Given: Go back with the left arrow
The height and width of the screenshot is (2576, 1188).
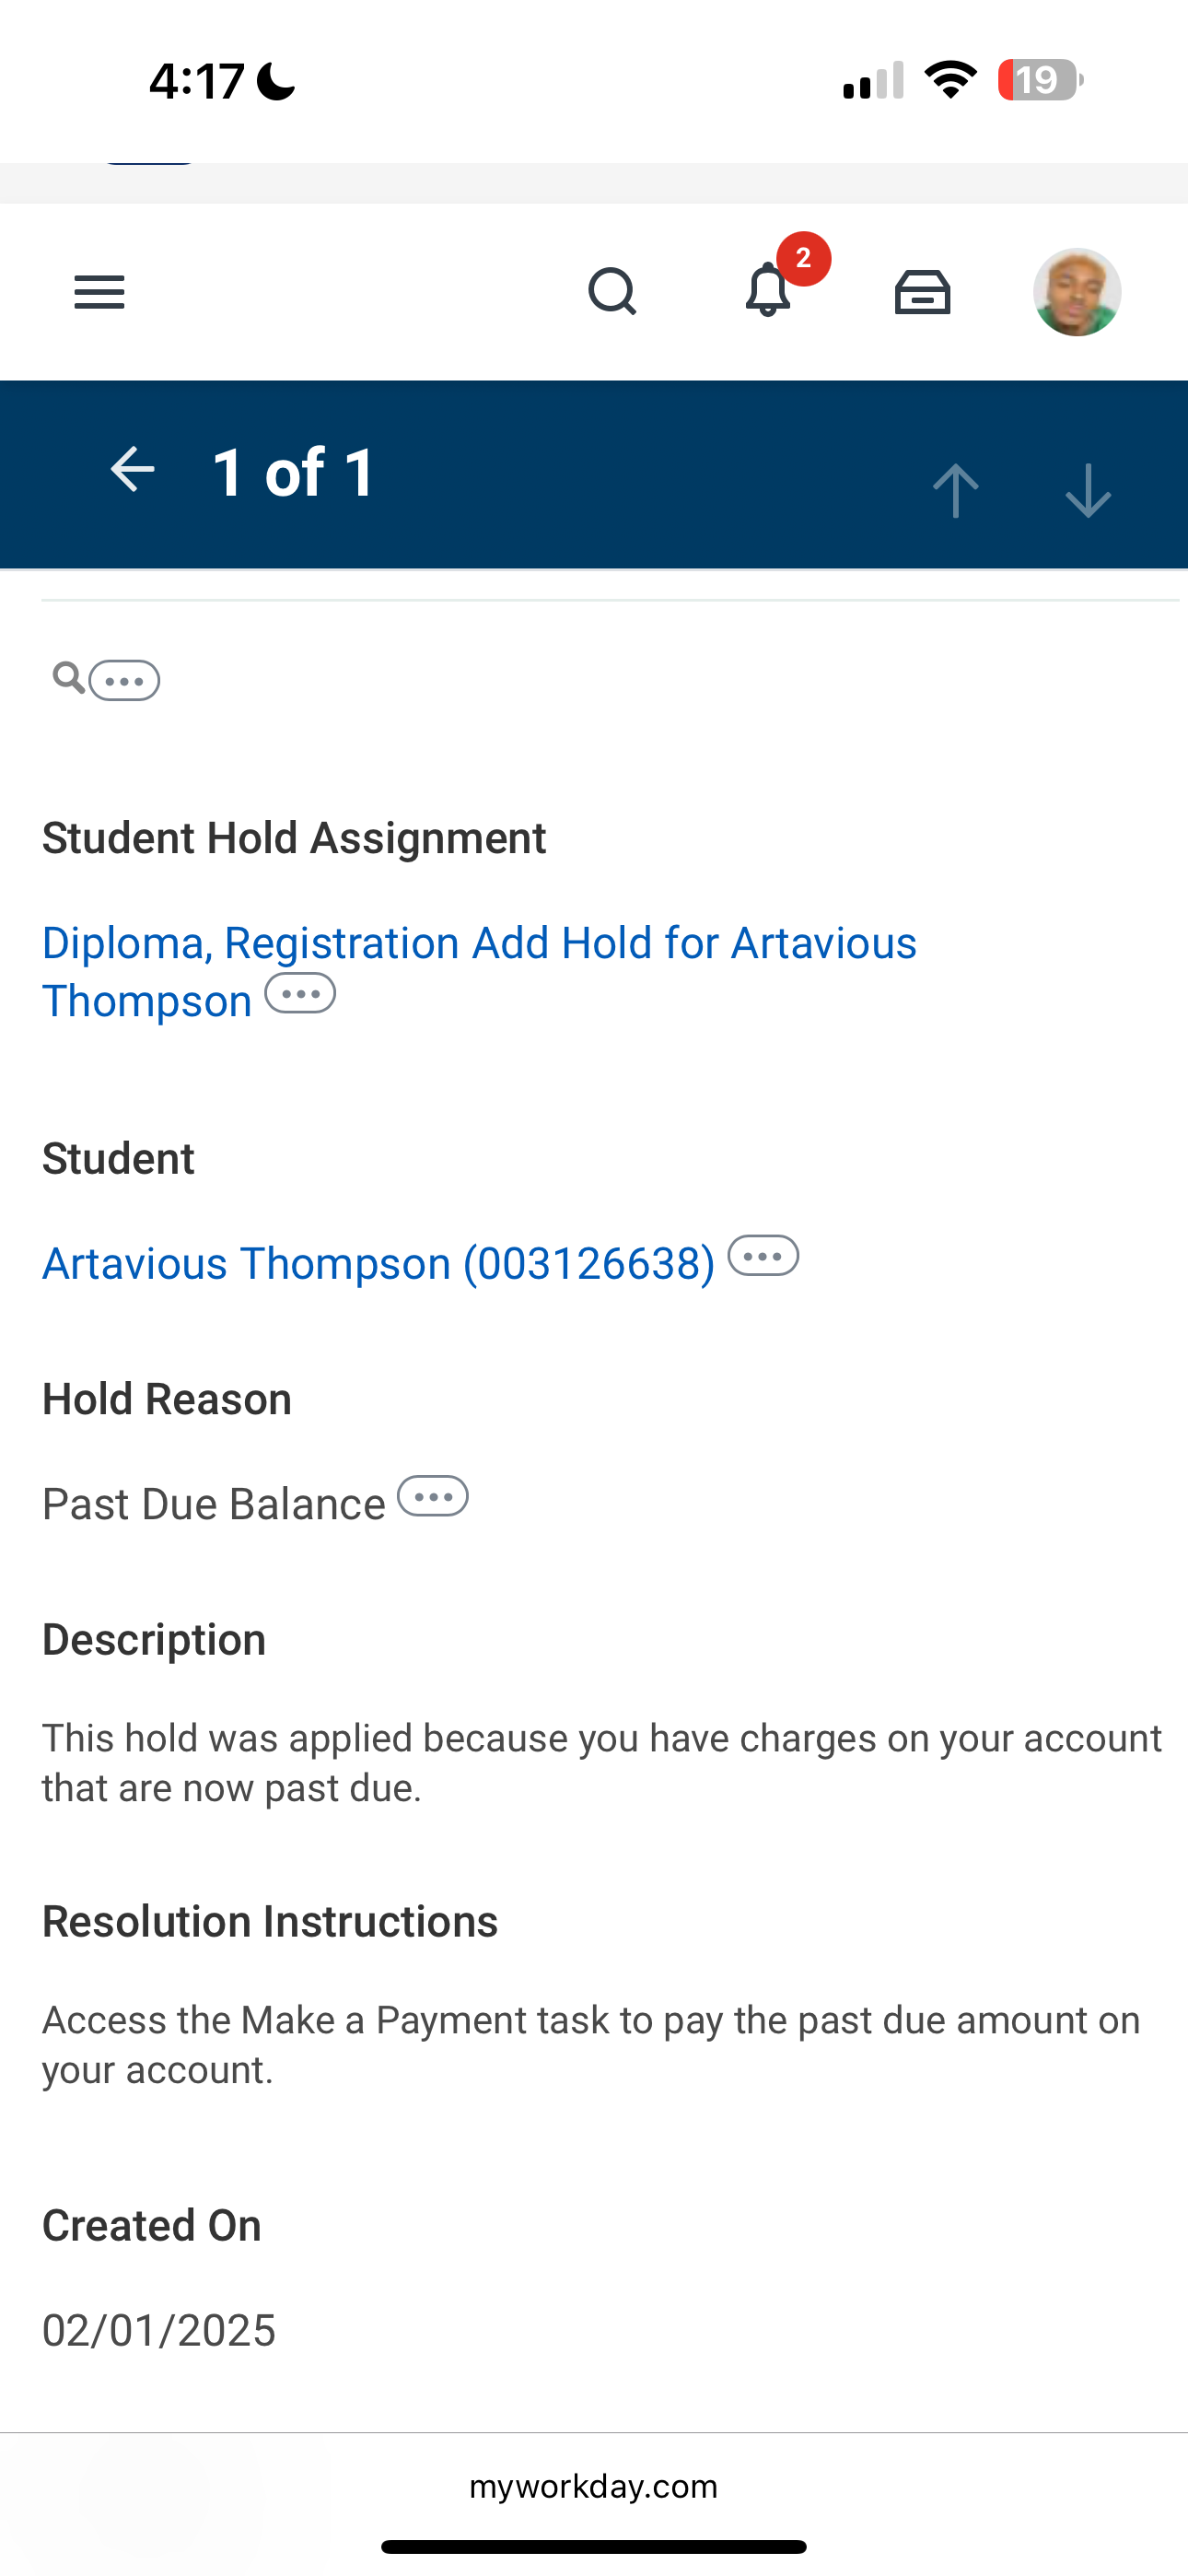Looking at the screenshot, I should coord(132,470).
